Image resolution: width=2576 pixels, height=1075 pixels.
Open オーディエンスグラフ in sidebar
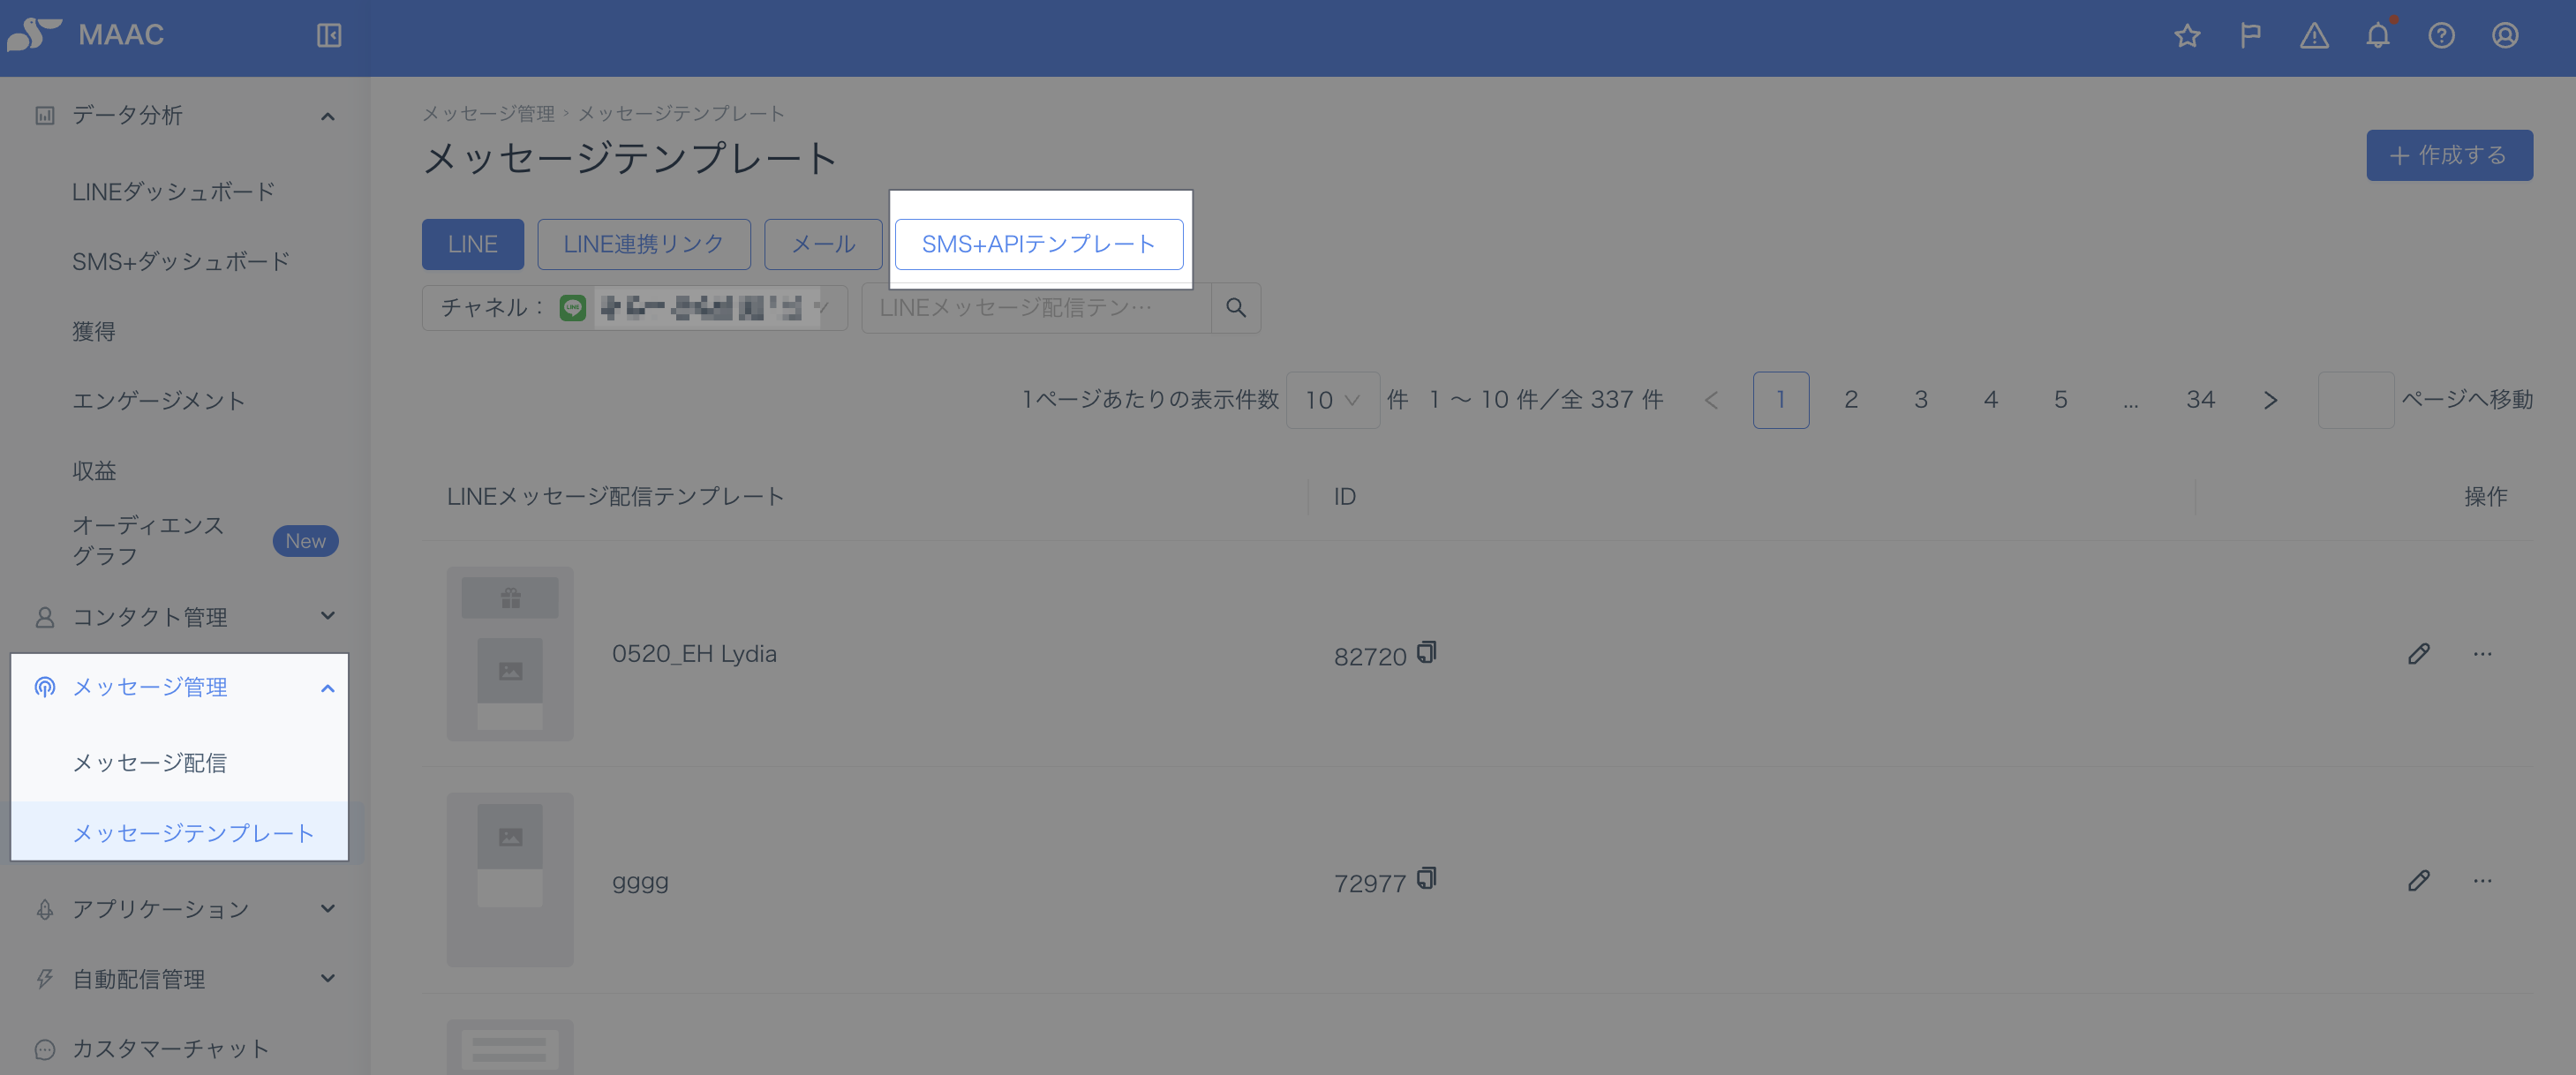point(148,540)
